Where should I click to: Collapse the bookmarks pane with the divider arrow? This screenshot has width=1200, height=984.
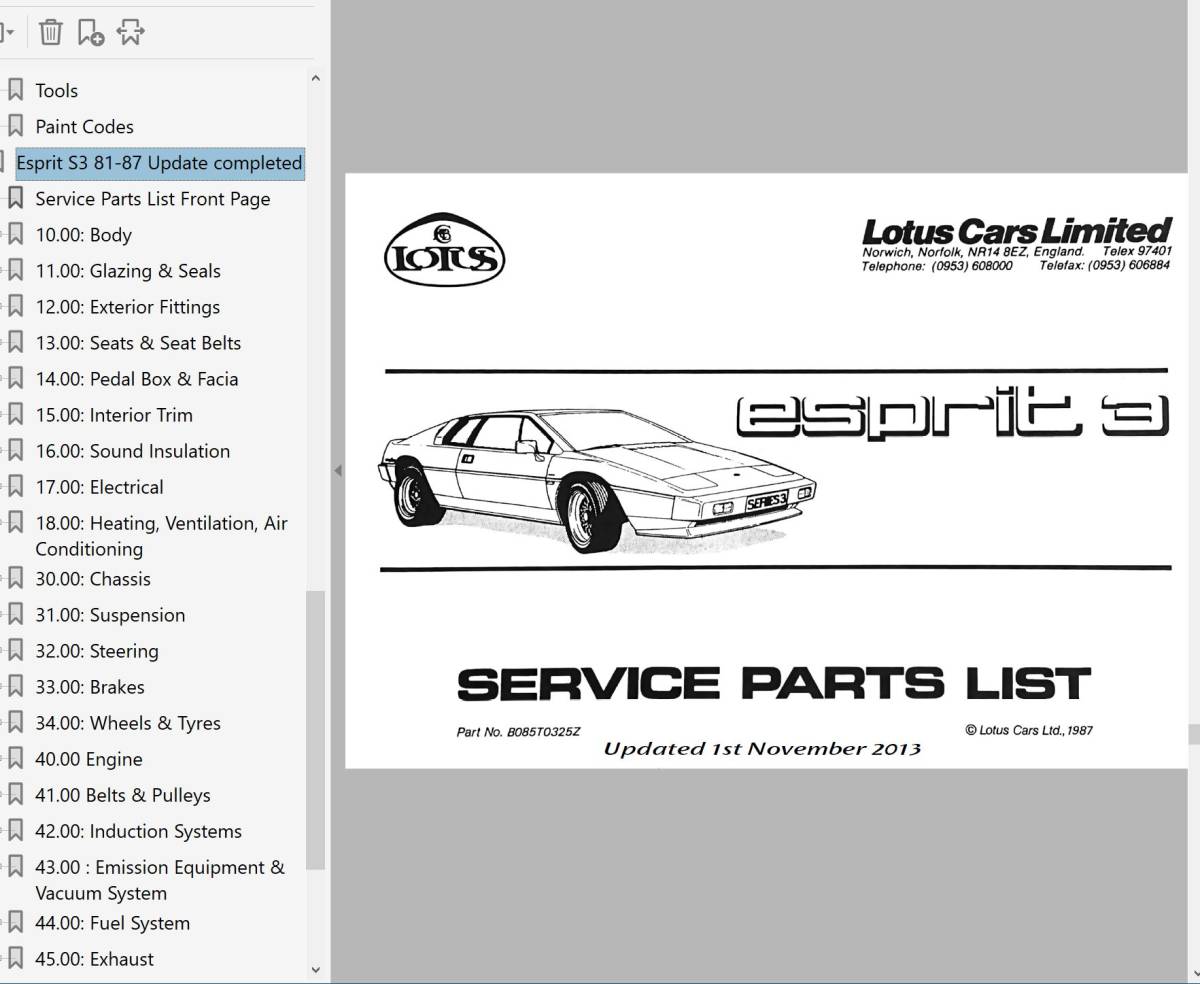tap(337, 470)
